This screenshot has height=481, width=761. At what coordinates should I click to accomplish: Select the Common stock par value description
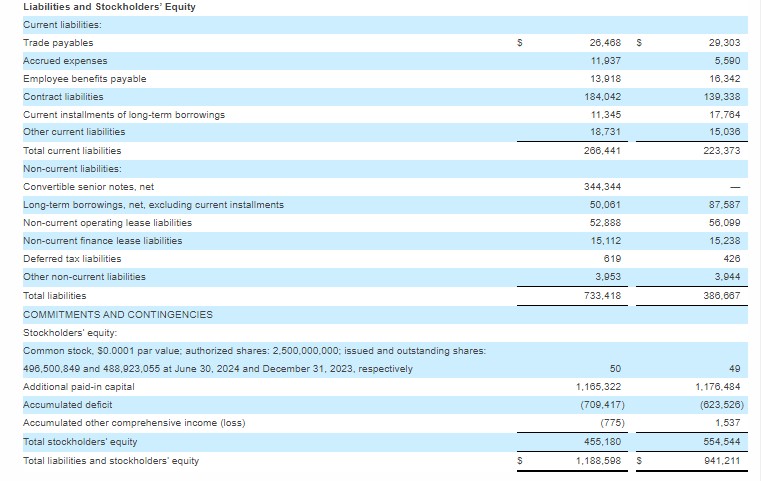pyautogui.click(x=254, y=351)
